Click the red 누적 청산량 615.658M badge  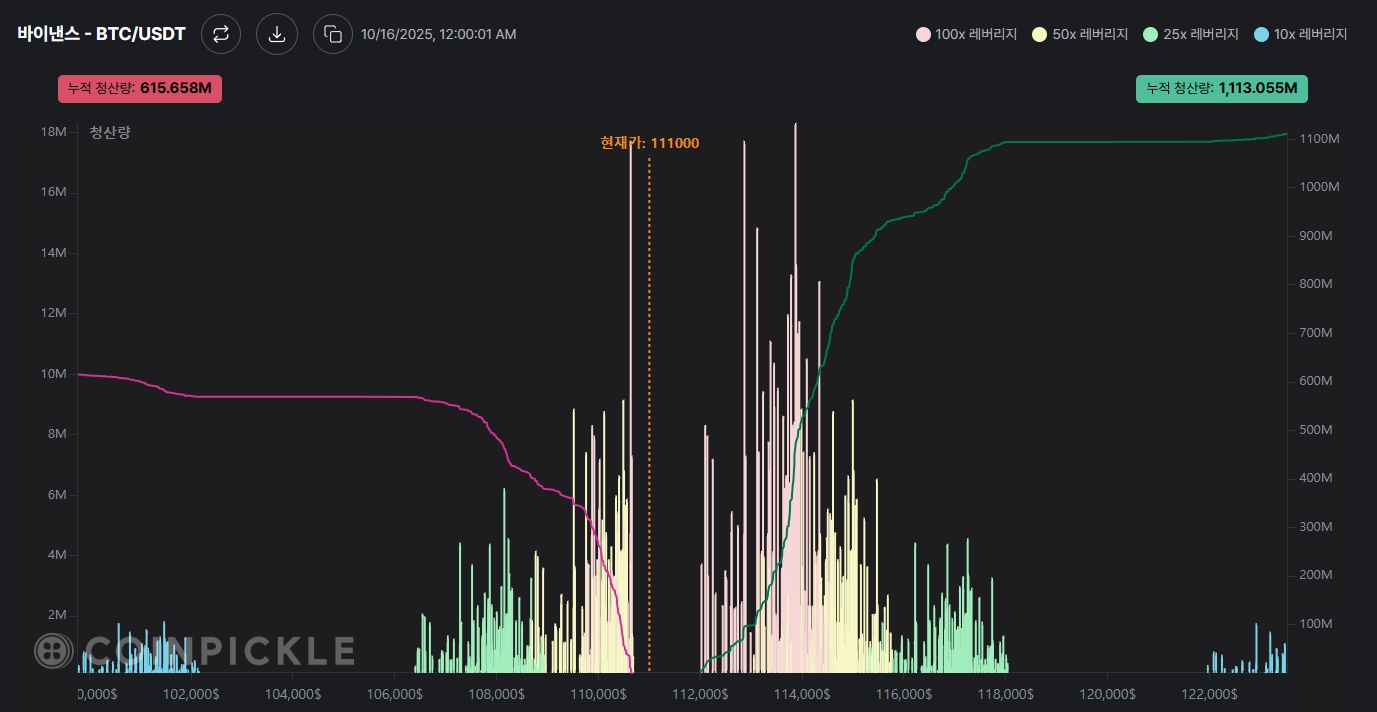(x=140, y=88)
